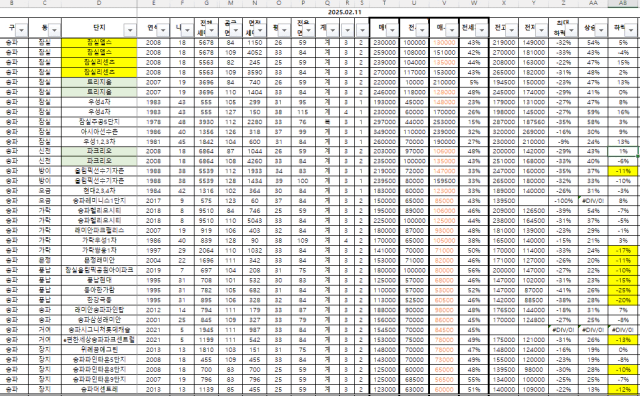Image resolution: width=640 pixels, height=396 pixels.
Task: Open the filter dropdown in column AB header
Action: [631, 30]
